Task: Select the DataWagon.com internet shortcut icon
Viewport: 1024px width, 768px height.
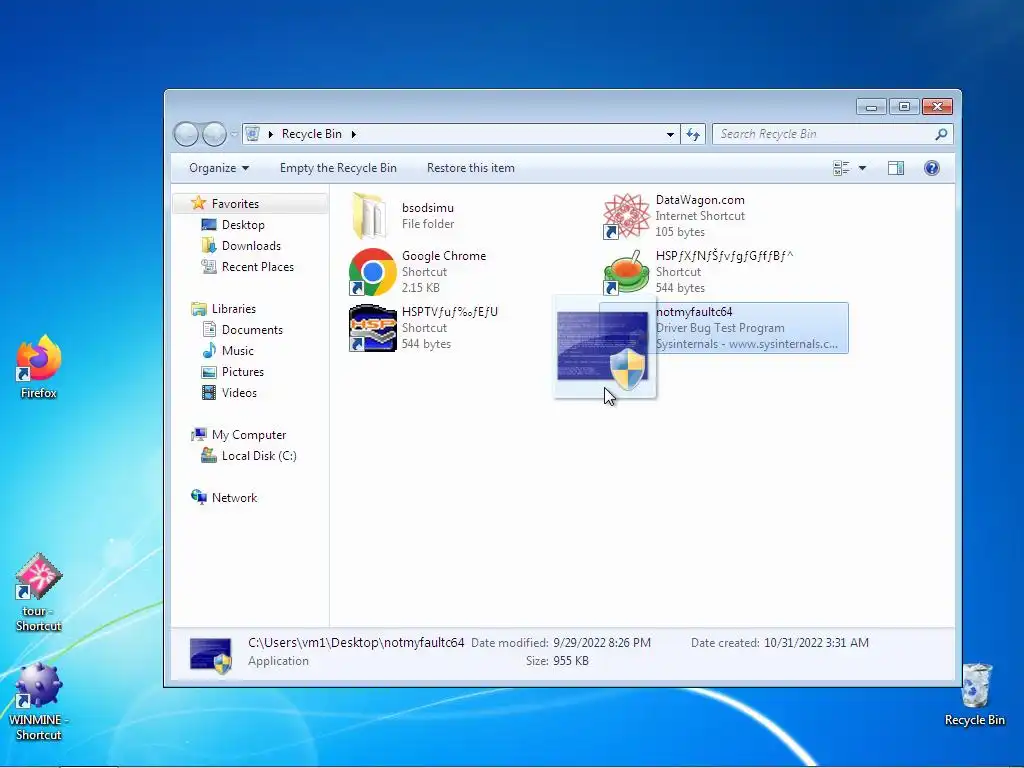Action: click(626, 216)
